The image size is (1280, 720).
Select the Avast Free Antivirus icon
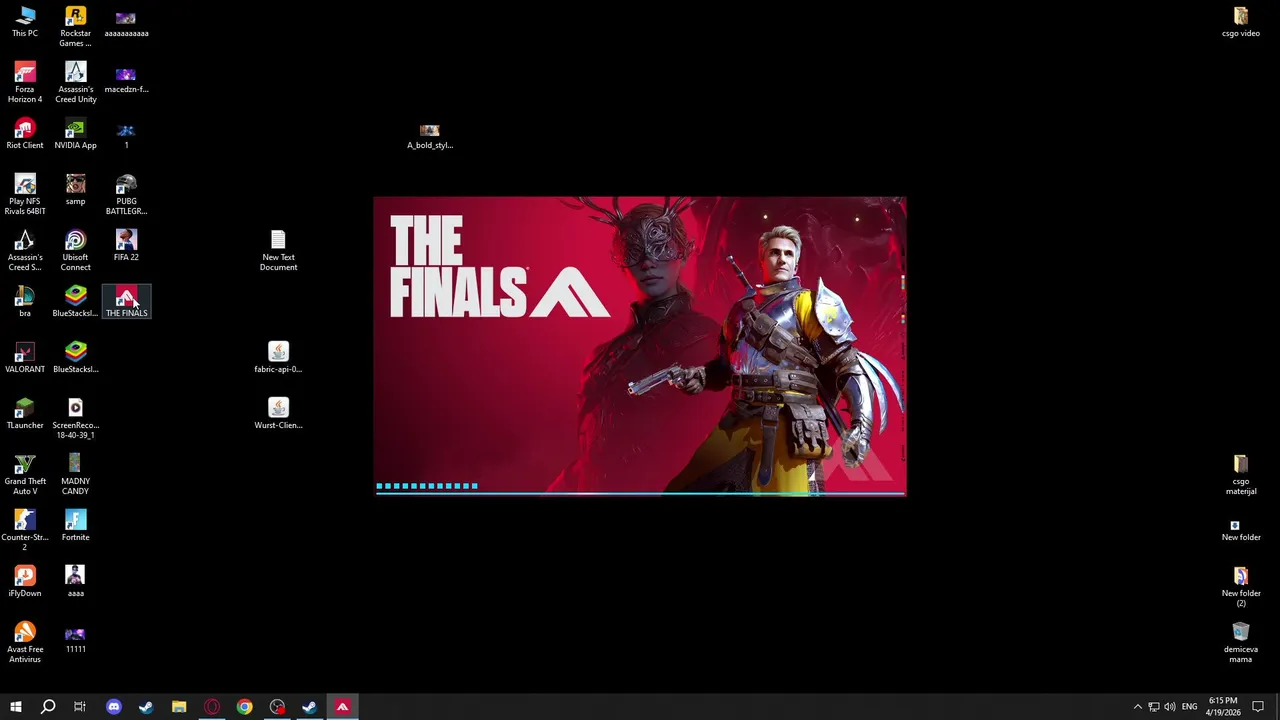click(x=25, y=642)
